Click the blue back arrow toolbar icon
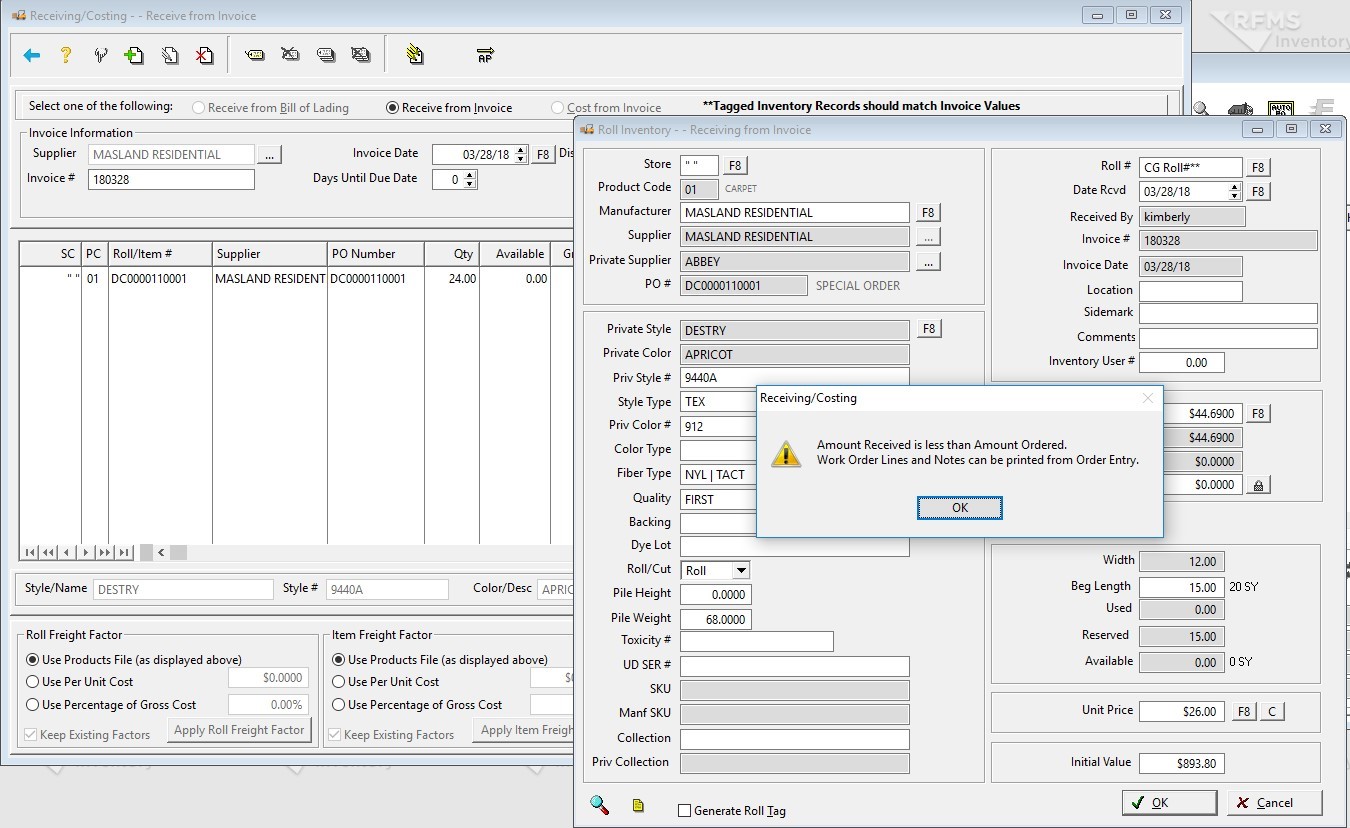This screenshot has height=828, width=1350. pyautogui.click(x=32, y=55)
